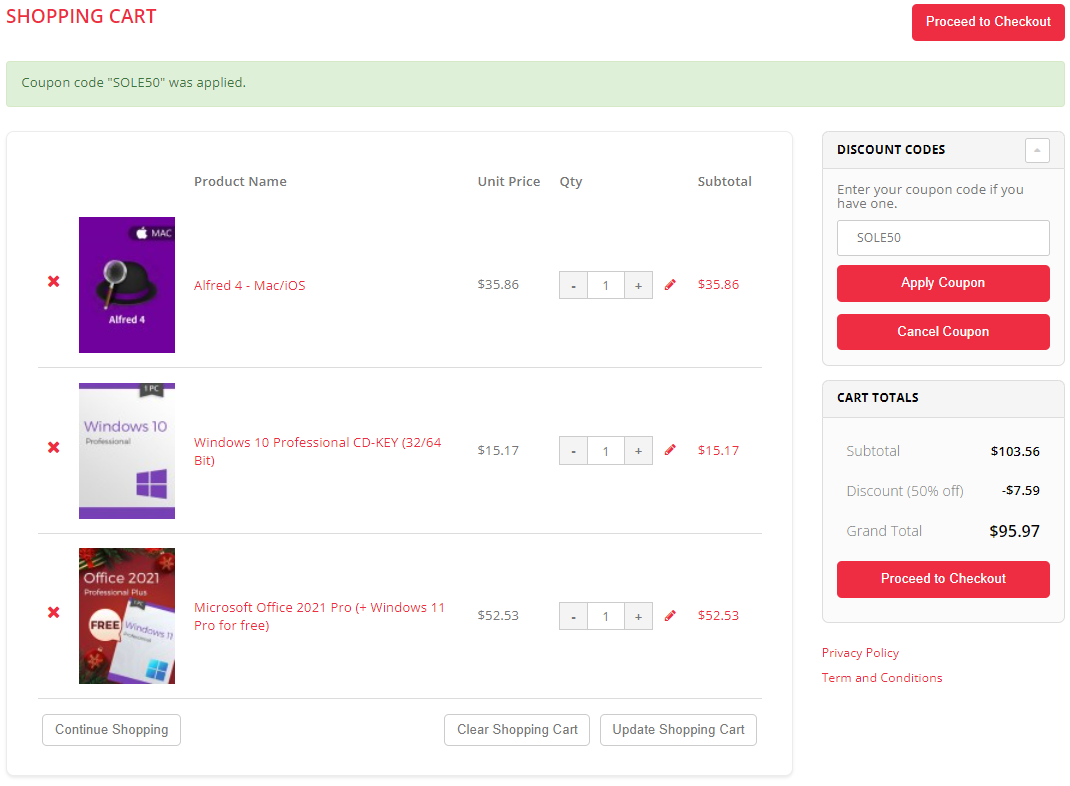Viewport: 1070px width, 786px height.
Task: Click the Cart Totals heading
Action: click(x=878, y=398)
